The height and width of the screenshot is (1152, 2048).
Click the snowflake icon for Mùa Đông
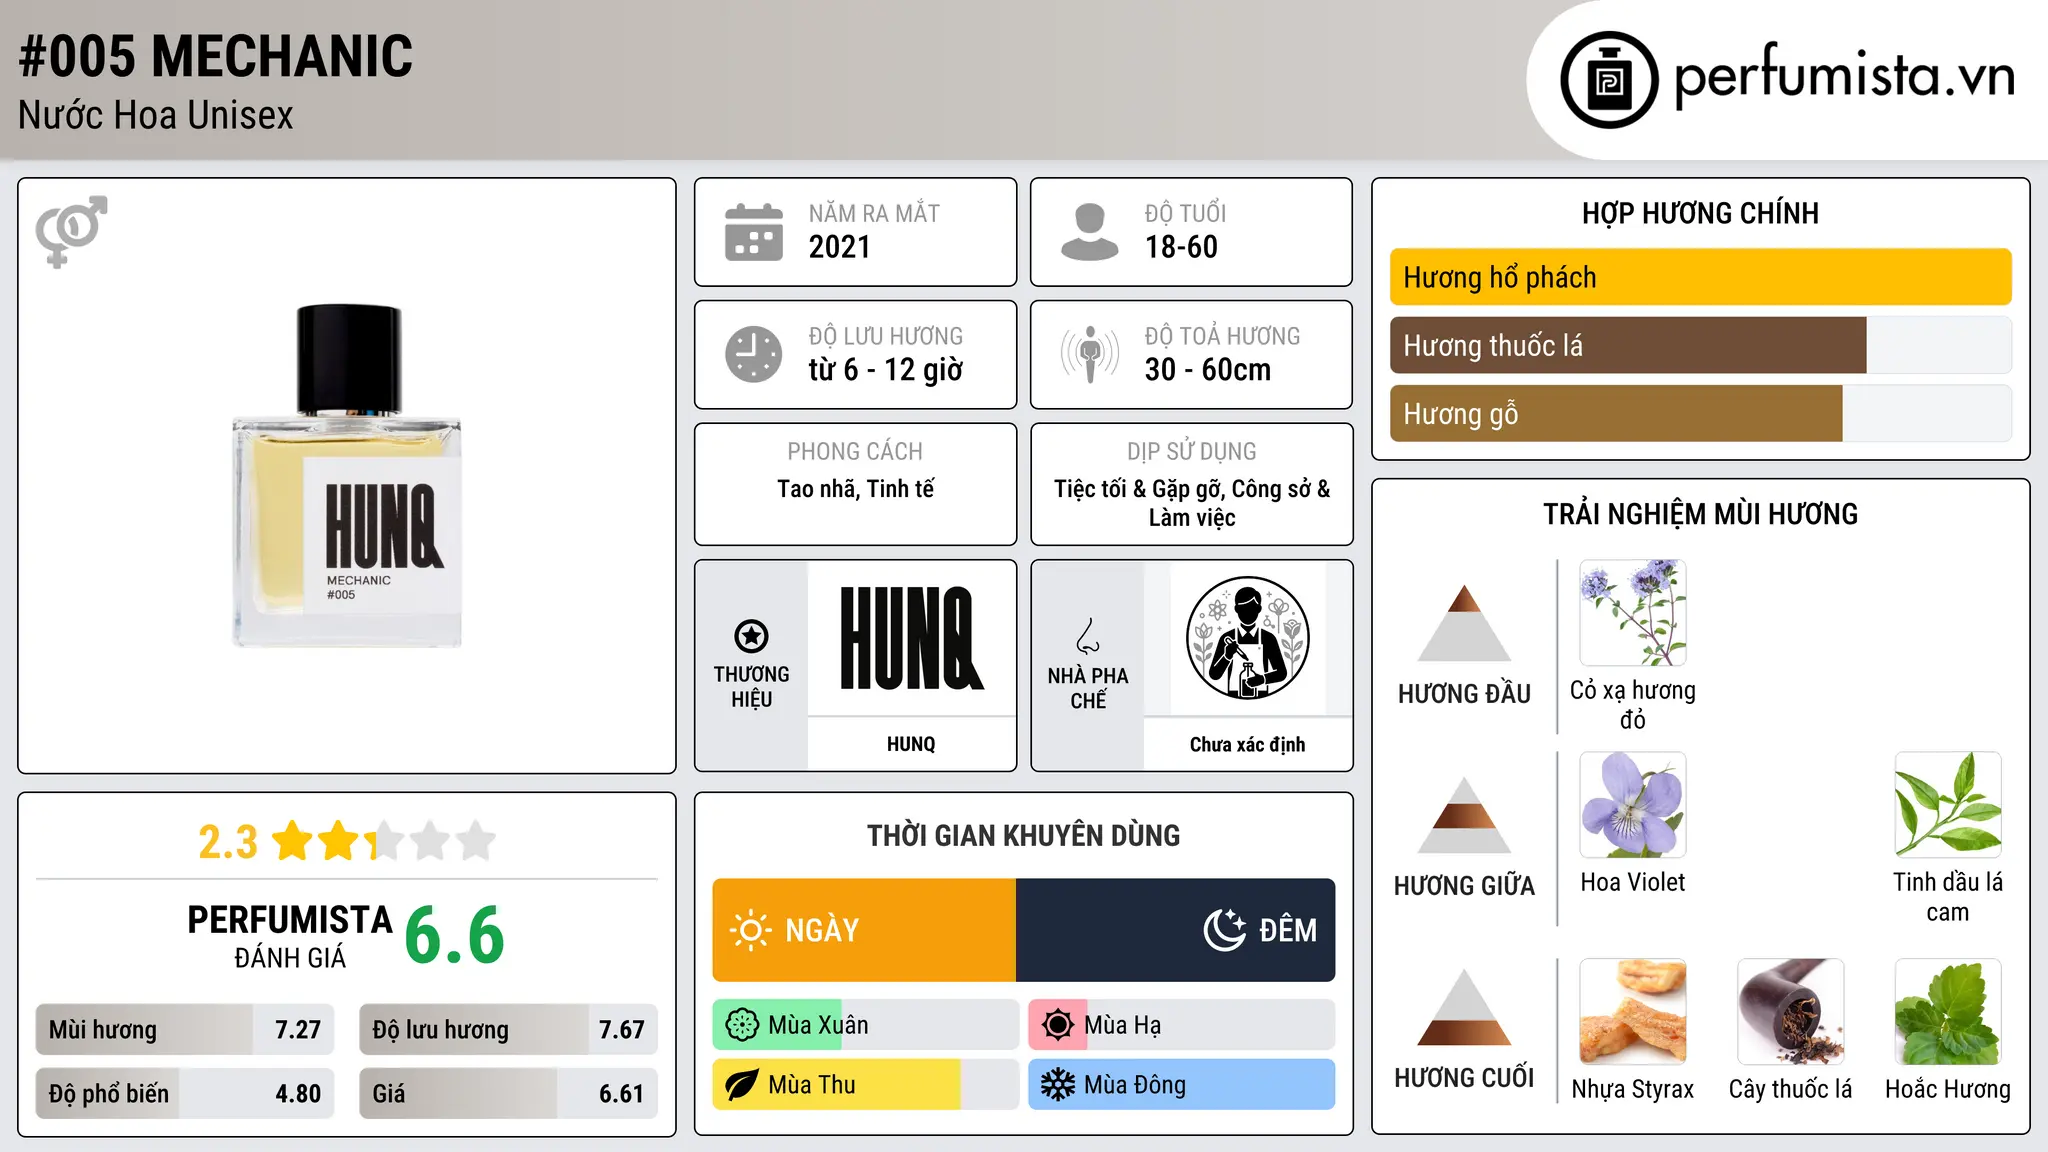coord(1058,1085)
